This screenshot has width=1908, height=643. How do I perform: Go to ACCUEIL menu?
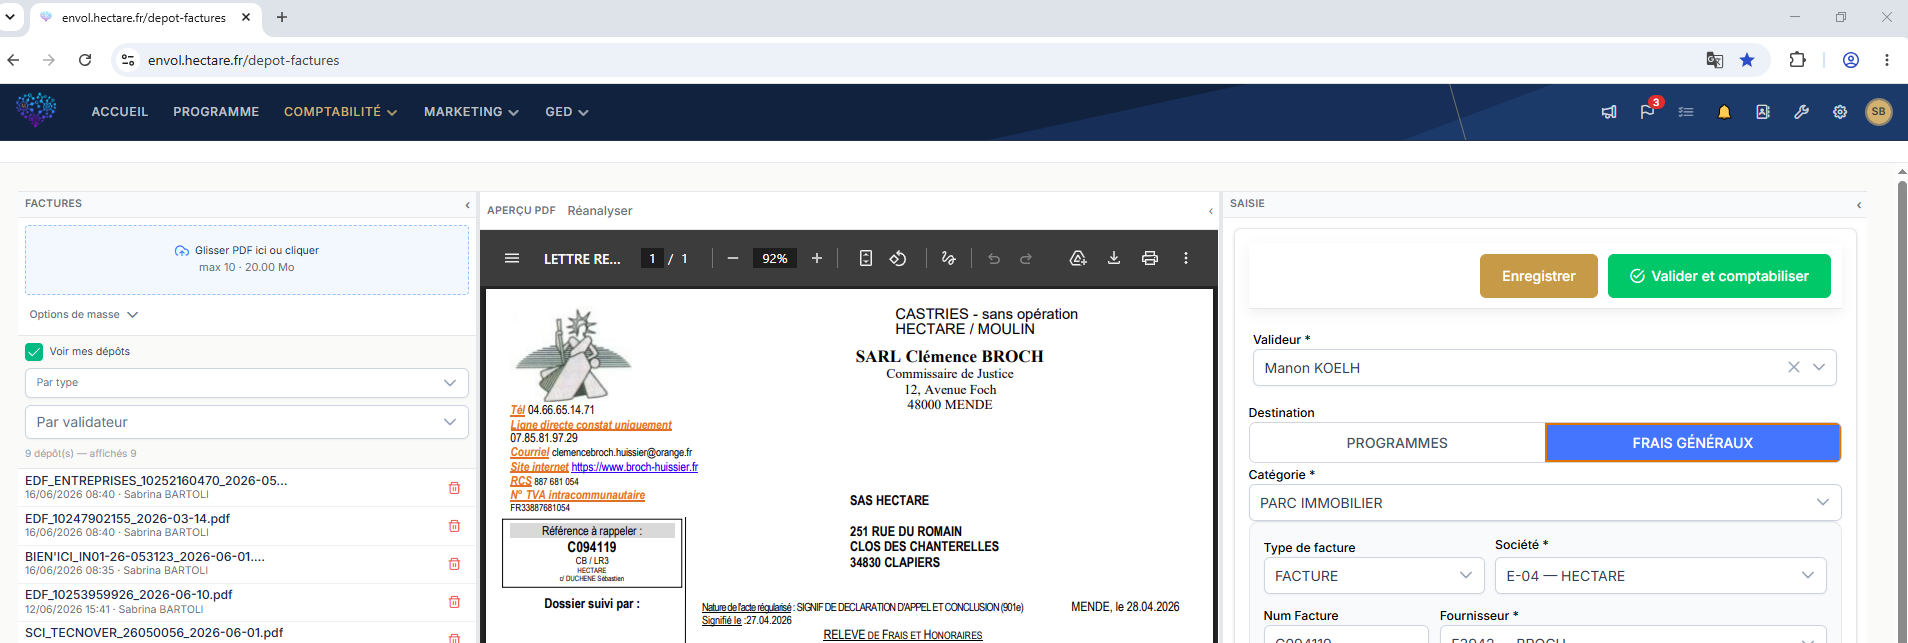tap(120, 112)
